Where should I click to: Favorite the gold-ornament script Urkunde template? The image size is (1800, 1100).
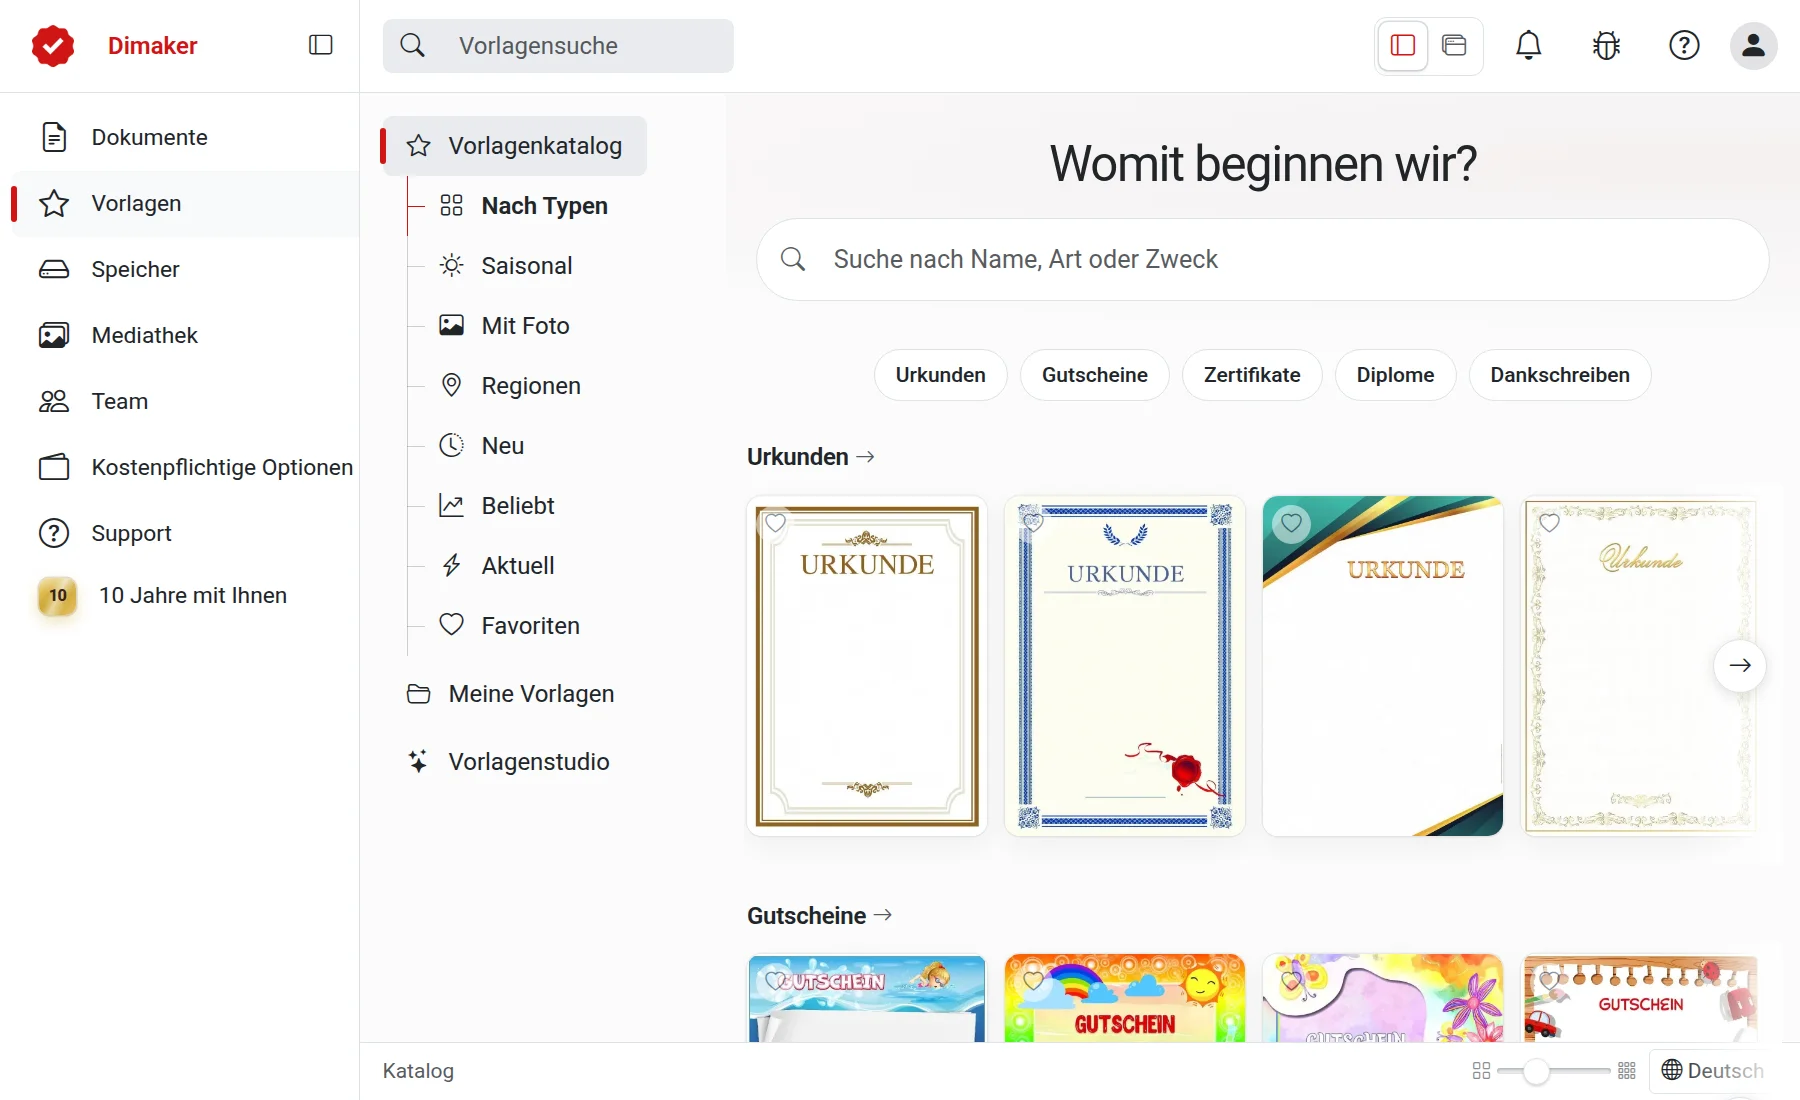(1549, 523)
